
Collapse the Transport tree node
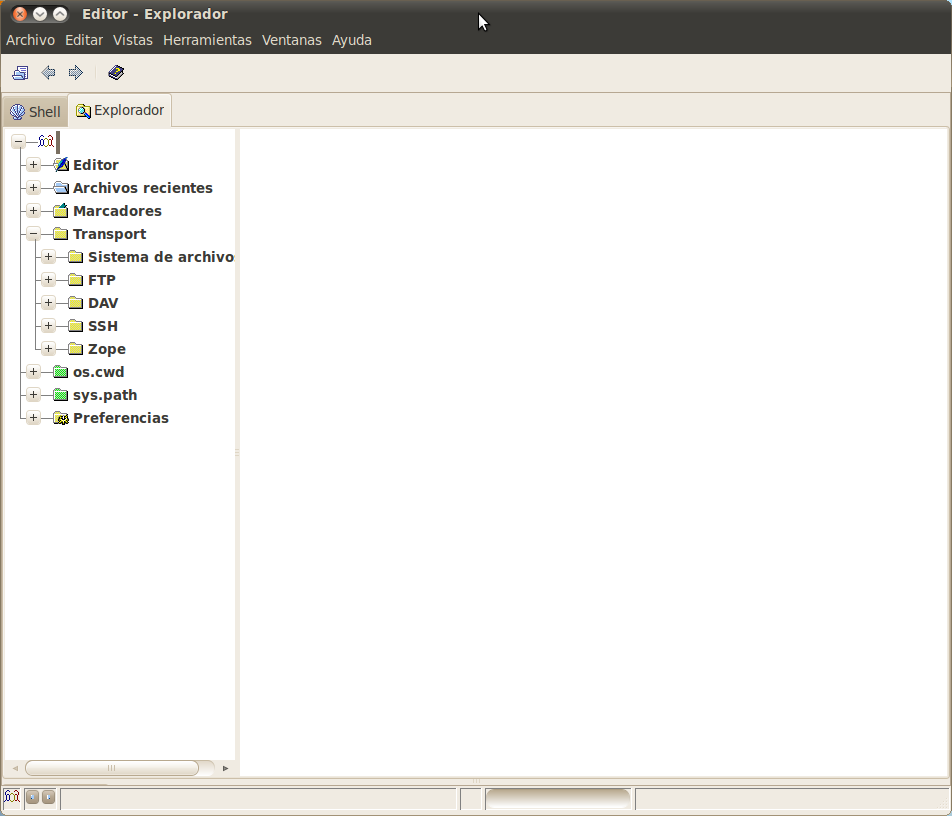[33, 234]
